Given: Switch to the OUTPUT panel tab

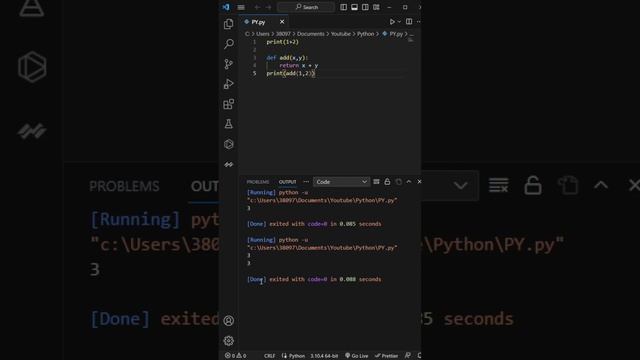Looking at the screenshot, I should (x=287, y=182).
